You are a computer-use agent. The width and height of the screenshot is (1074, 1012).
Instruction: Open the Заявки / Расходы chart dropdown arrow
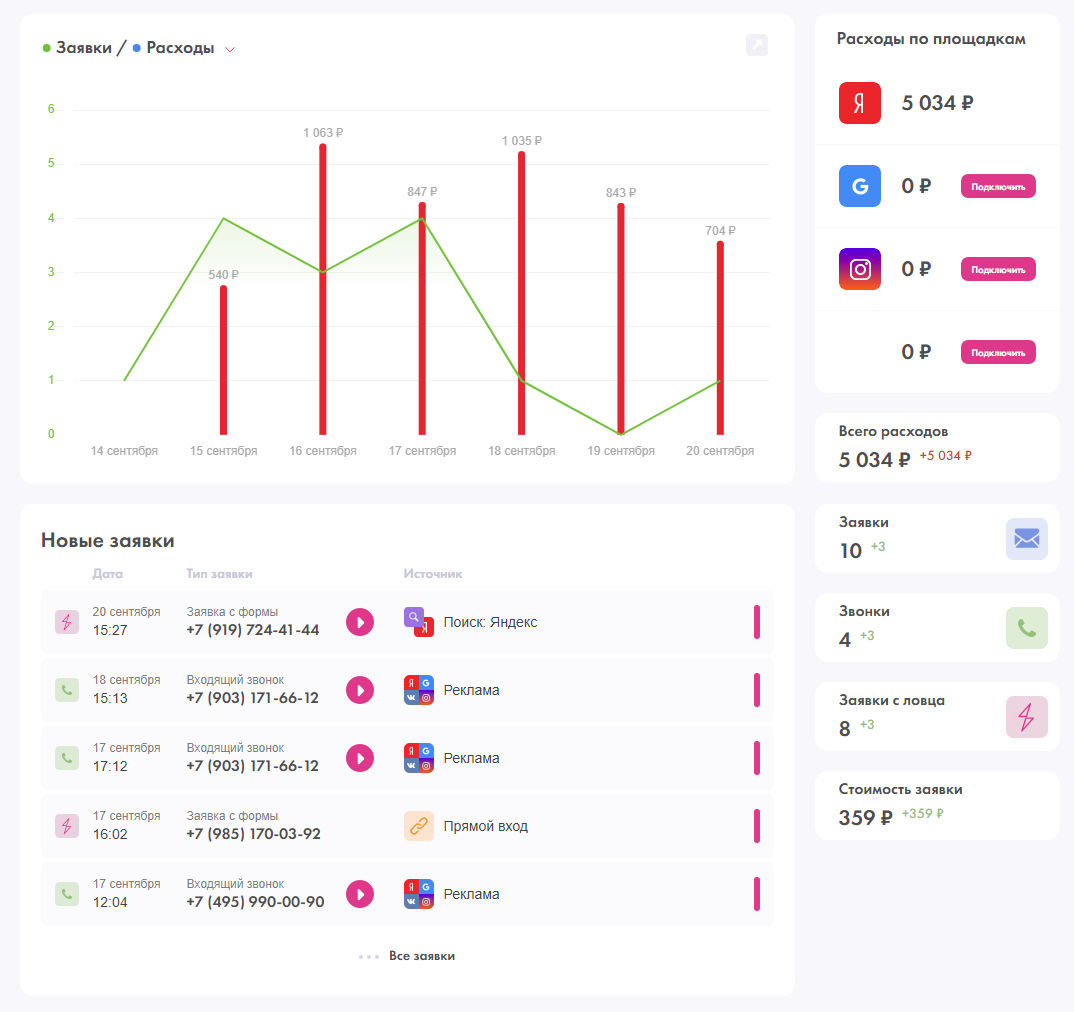pos(230,49)
